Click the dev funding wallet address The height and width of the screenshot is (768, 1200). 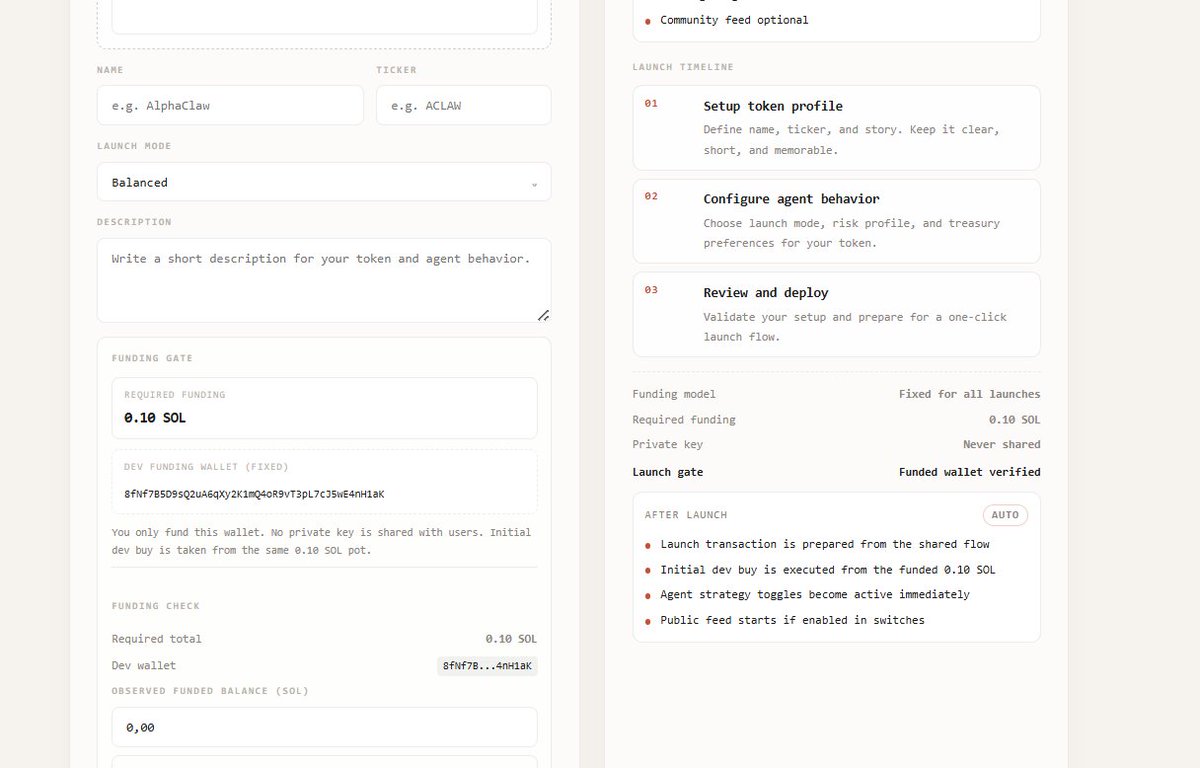coord(254,494)
